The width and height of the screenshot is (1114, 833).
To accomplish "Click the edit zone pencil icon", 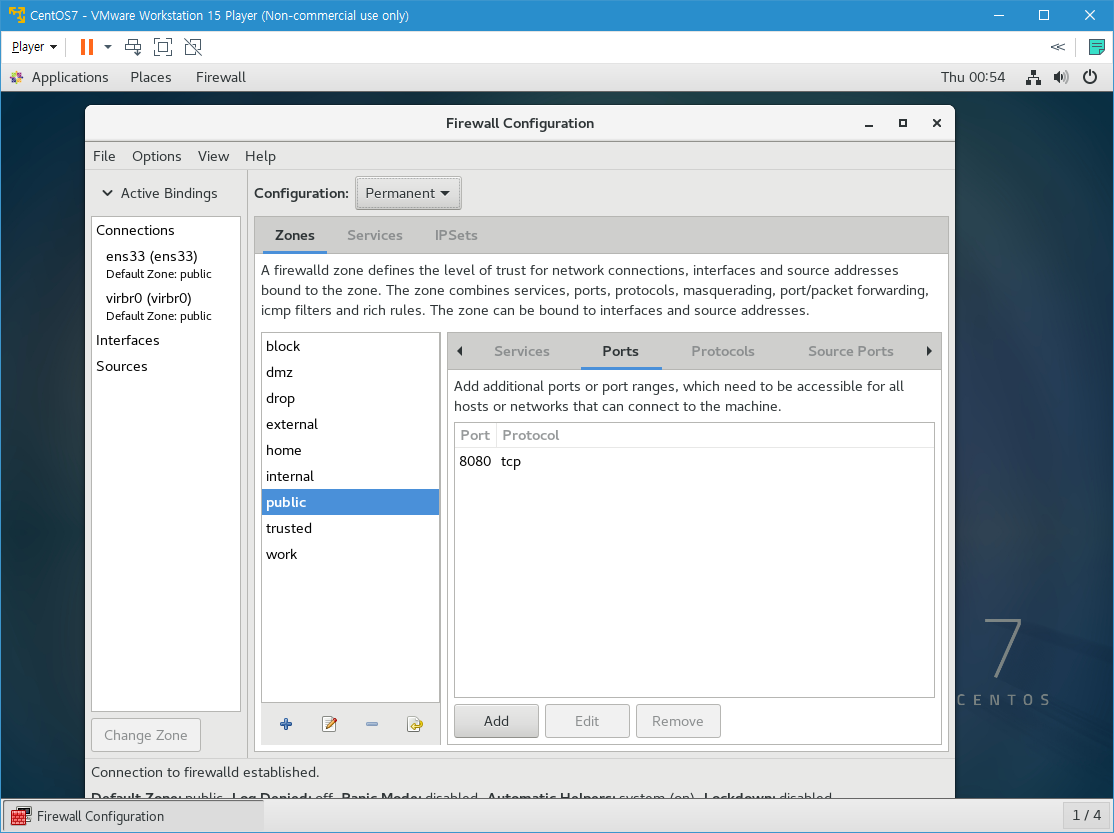I will (x=329, y=724).
